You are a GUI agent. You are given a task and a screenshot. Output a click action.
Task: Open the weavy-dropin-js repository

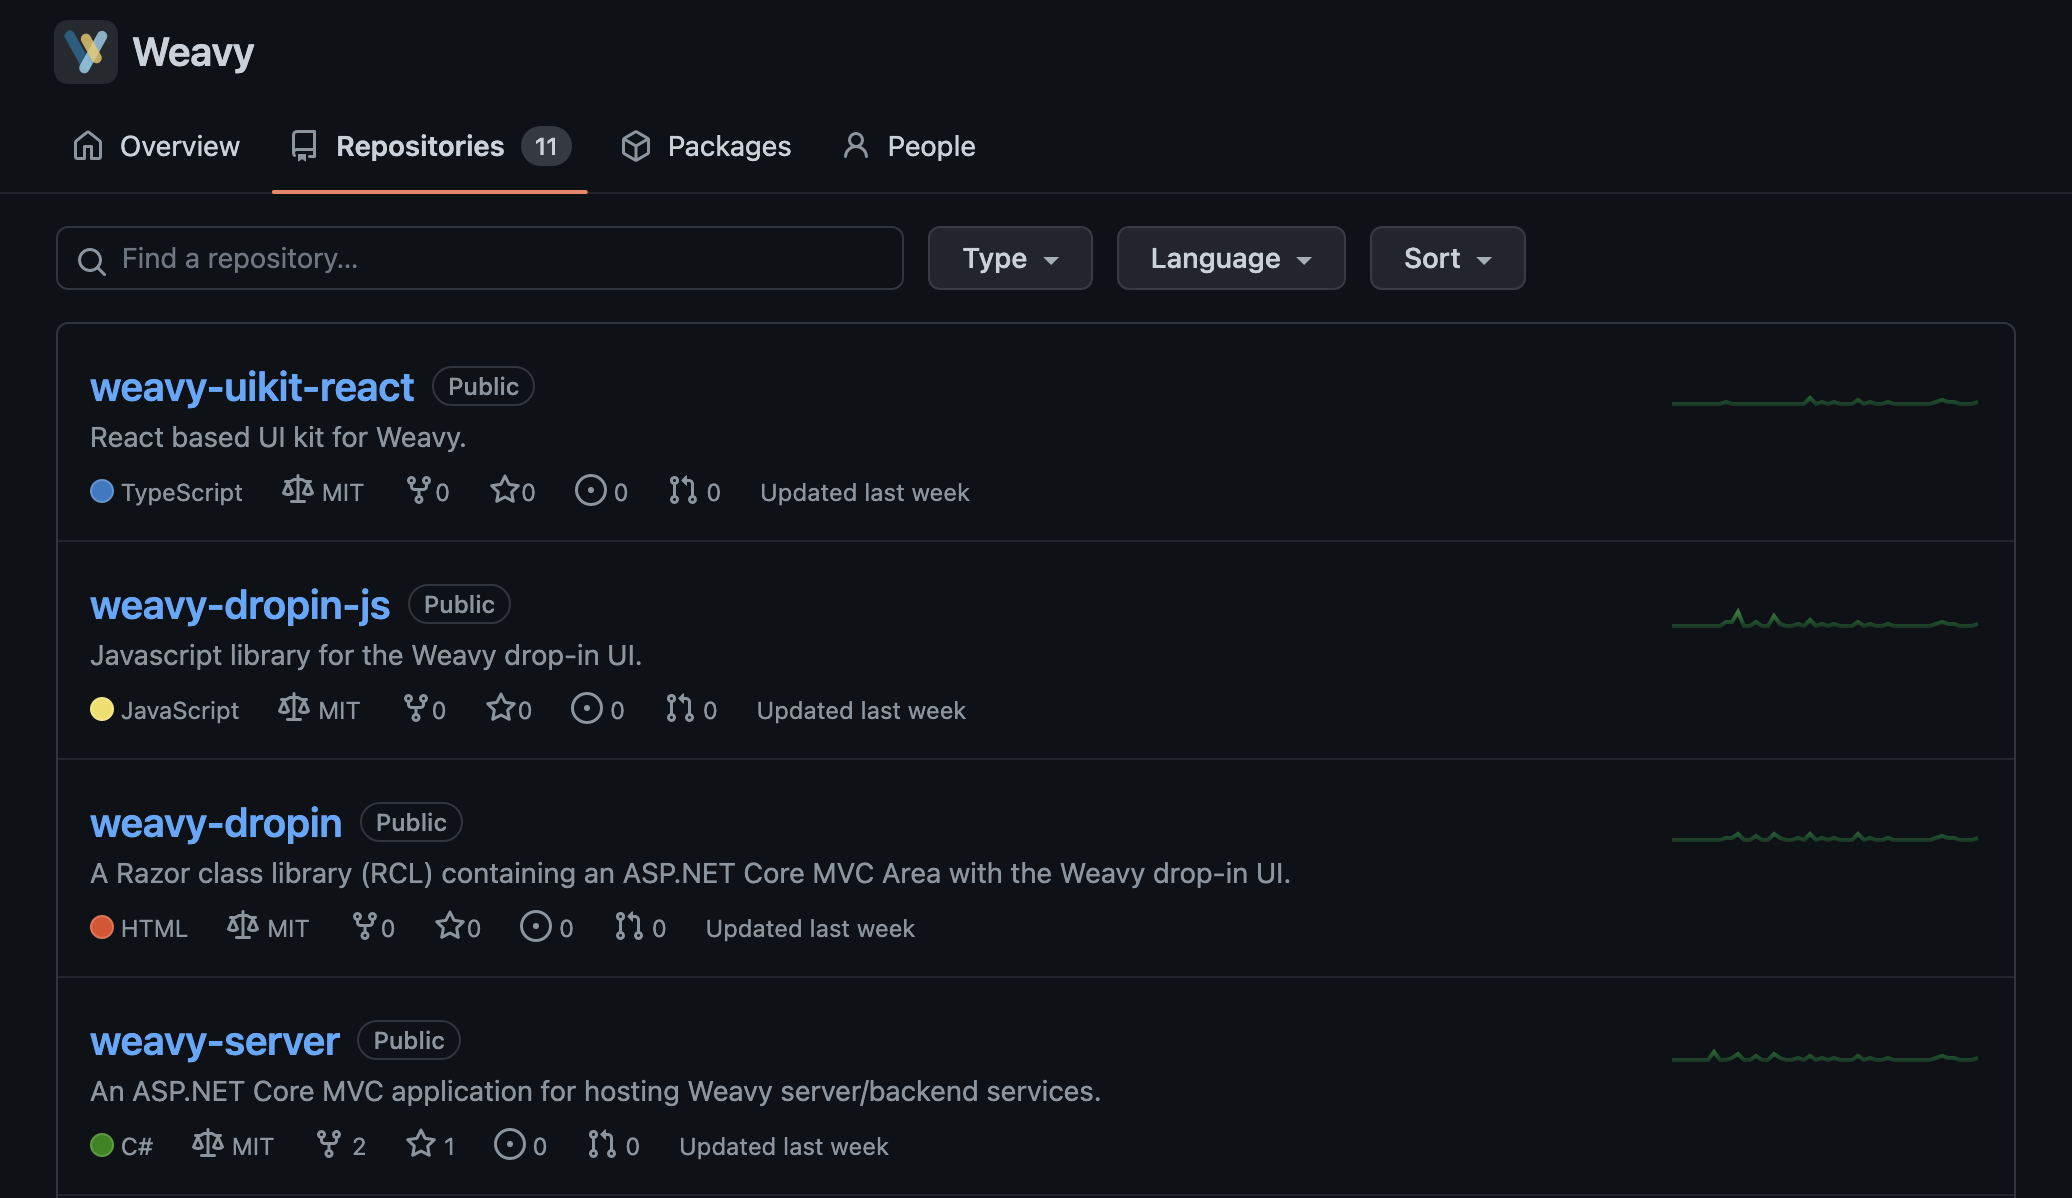tap(240, 603)
